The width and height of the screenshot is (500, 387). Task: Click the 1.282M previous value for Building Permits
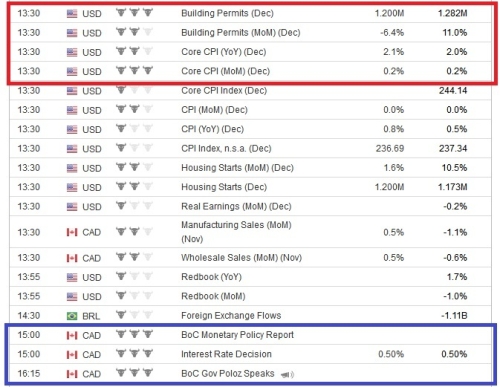453,13
